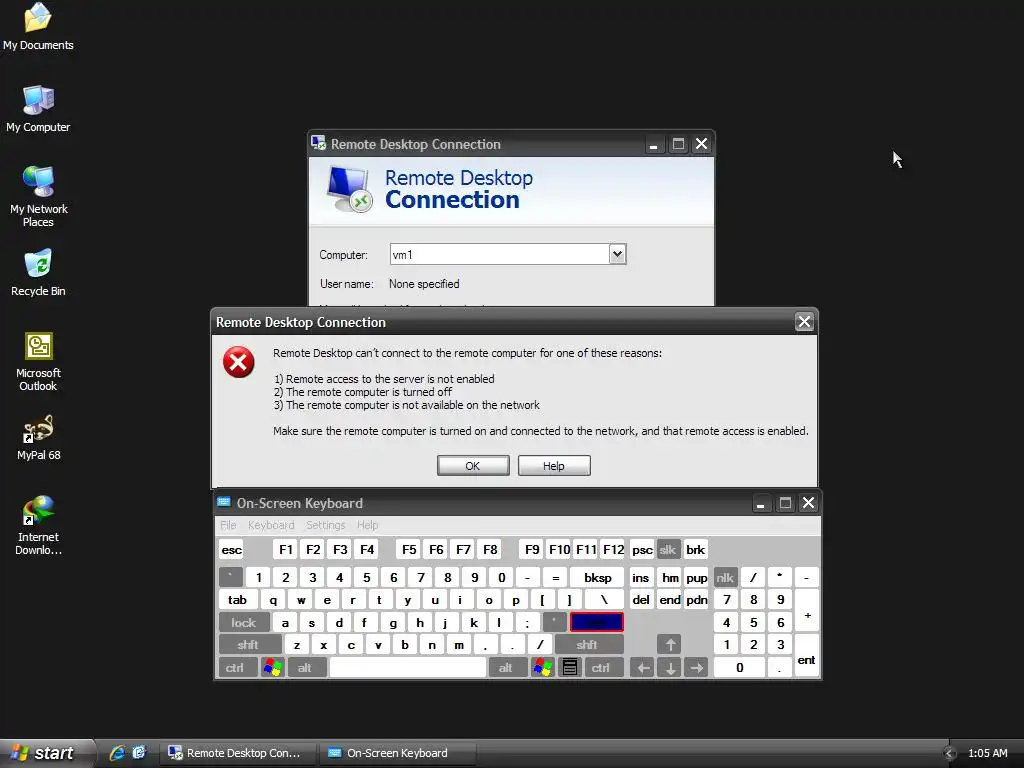Expand the hidden tray icons arrow
The height and width of the screenshot is (768, 1024).
pos(950,753)
